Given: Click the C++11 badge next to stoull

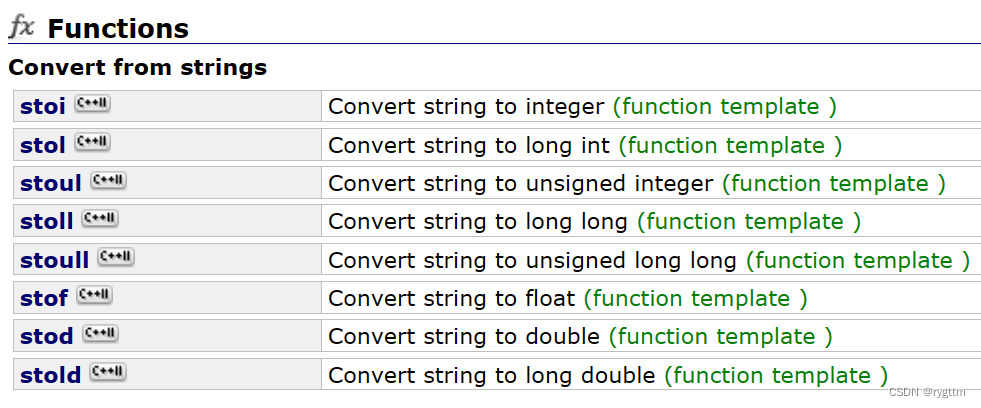Looking at the screenshot, I should click(x=116, y=257).
